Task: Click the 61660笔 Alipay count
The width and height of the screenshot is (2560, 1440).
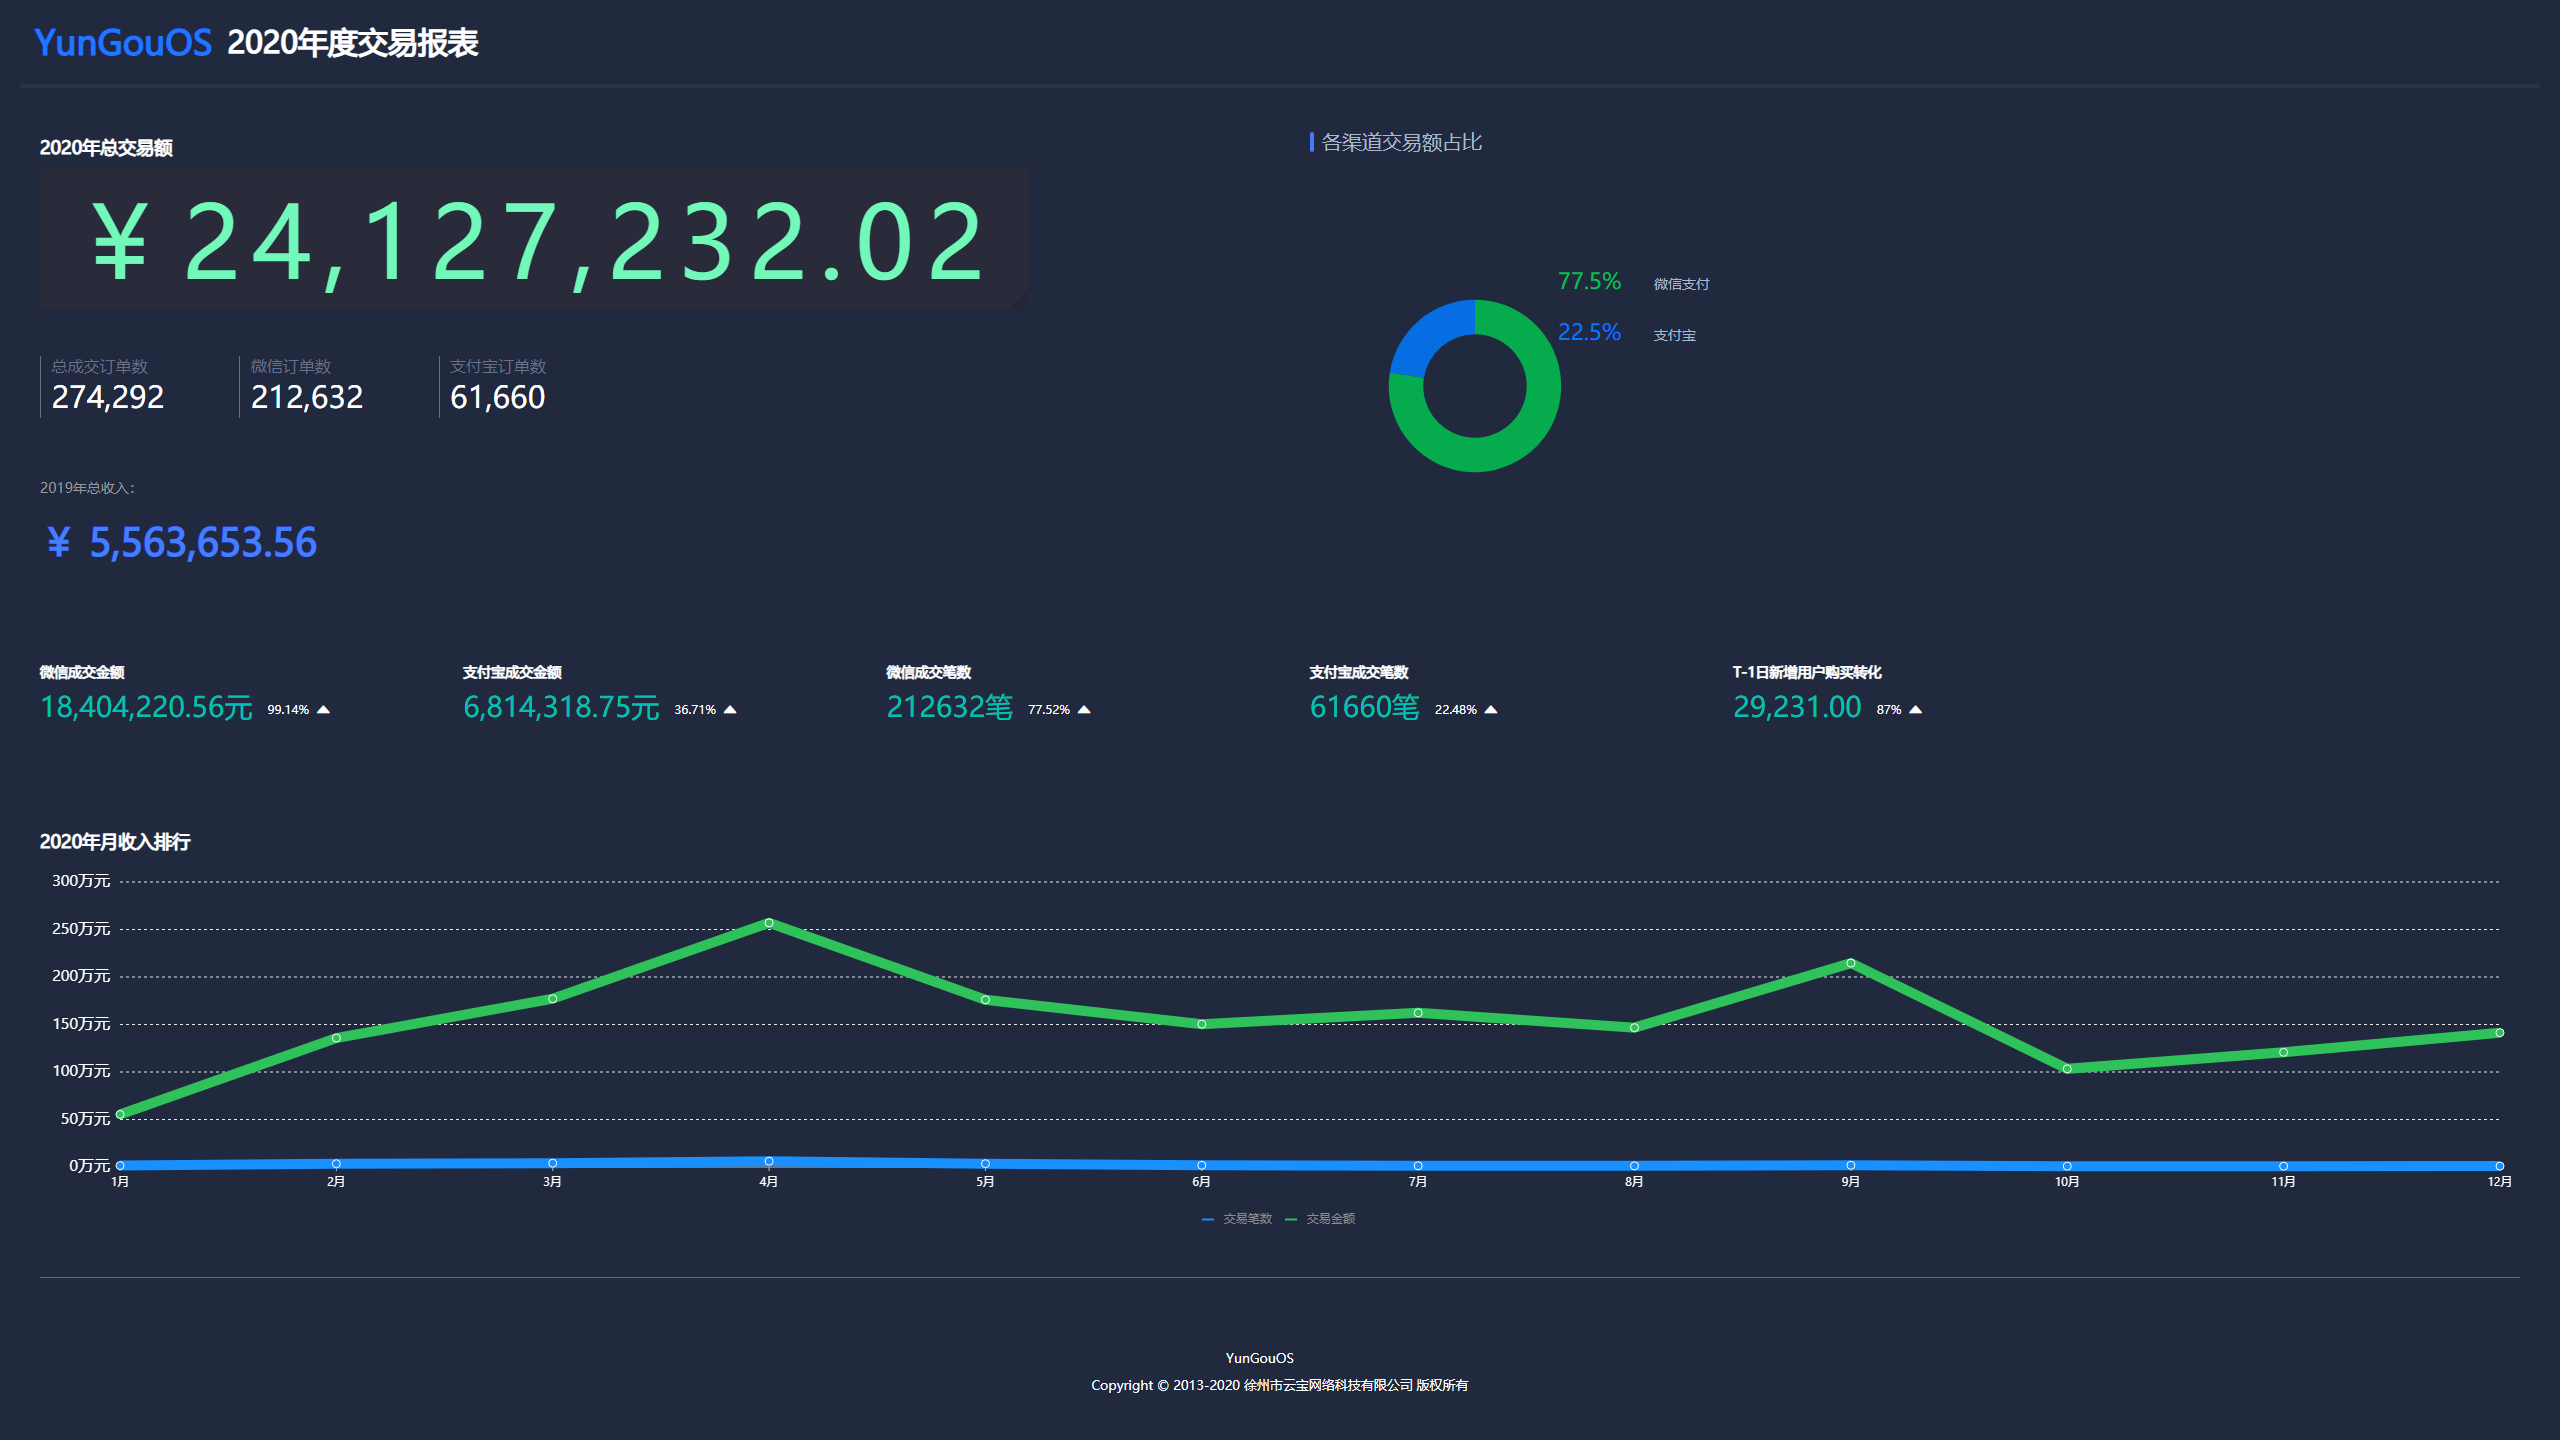Action: pos(1364,707)
